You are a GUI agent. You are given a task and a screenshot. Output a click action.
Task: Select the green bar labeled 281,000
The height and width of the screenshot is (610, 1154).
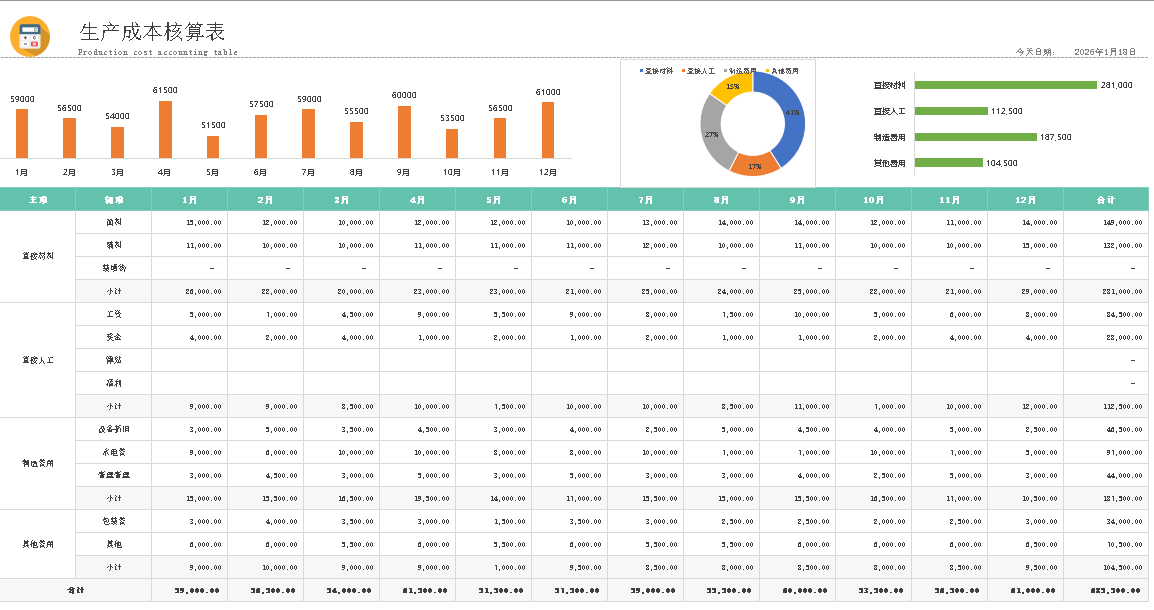(x=1005, y=85)
